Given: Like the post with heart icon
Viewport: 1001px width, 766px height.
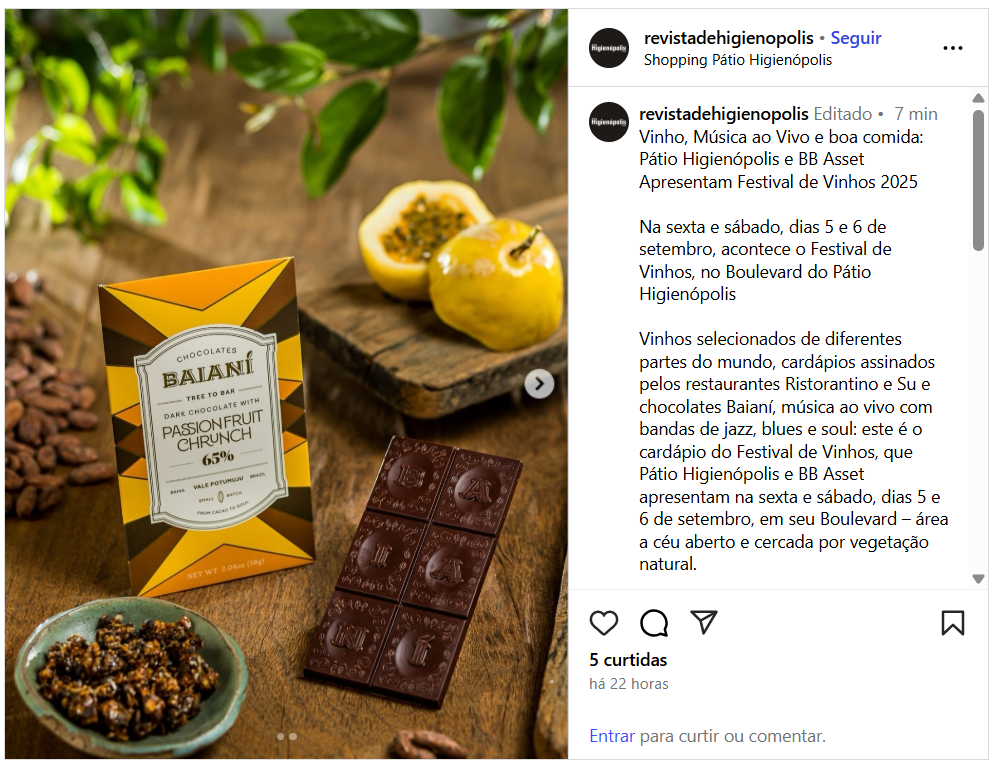Looking at the screenshot, I should [603, 623].
